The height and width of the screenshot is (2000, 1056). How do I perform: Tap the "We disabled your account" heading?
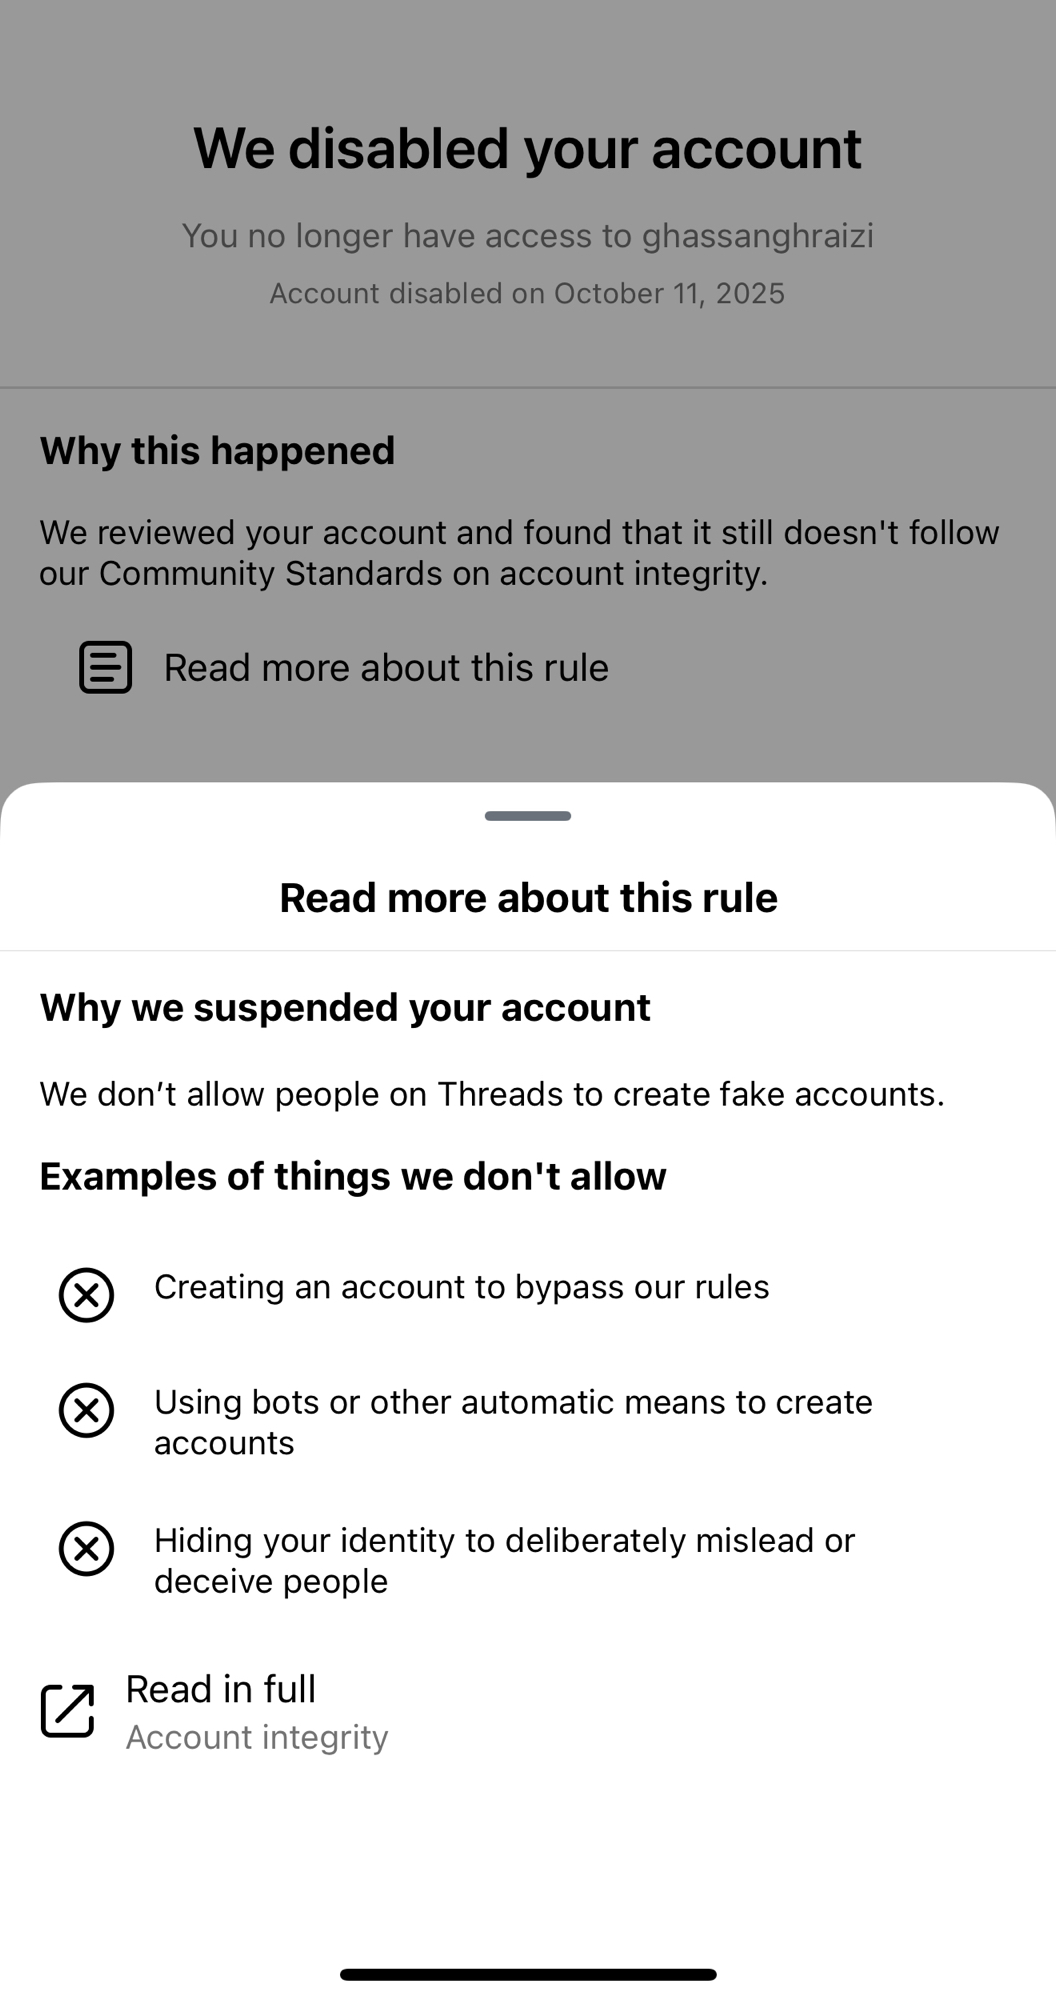pos(527,148)
